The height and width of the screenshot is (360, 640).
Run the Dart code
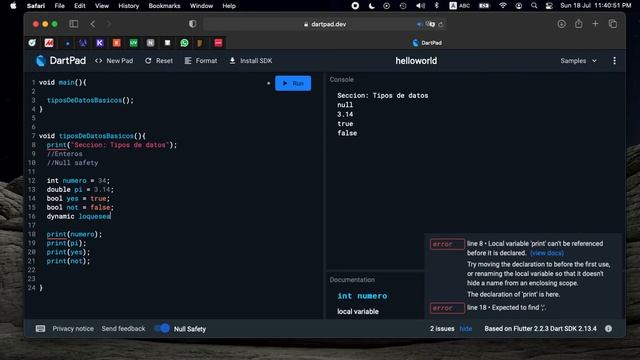coord(293,83)
